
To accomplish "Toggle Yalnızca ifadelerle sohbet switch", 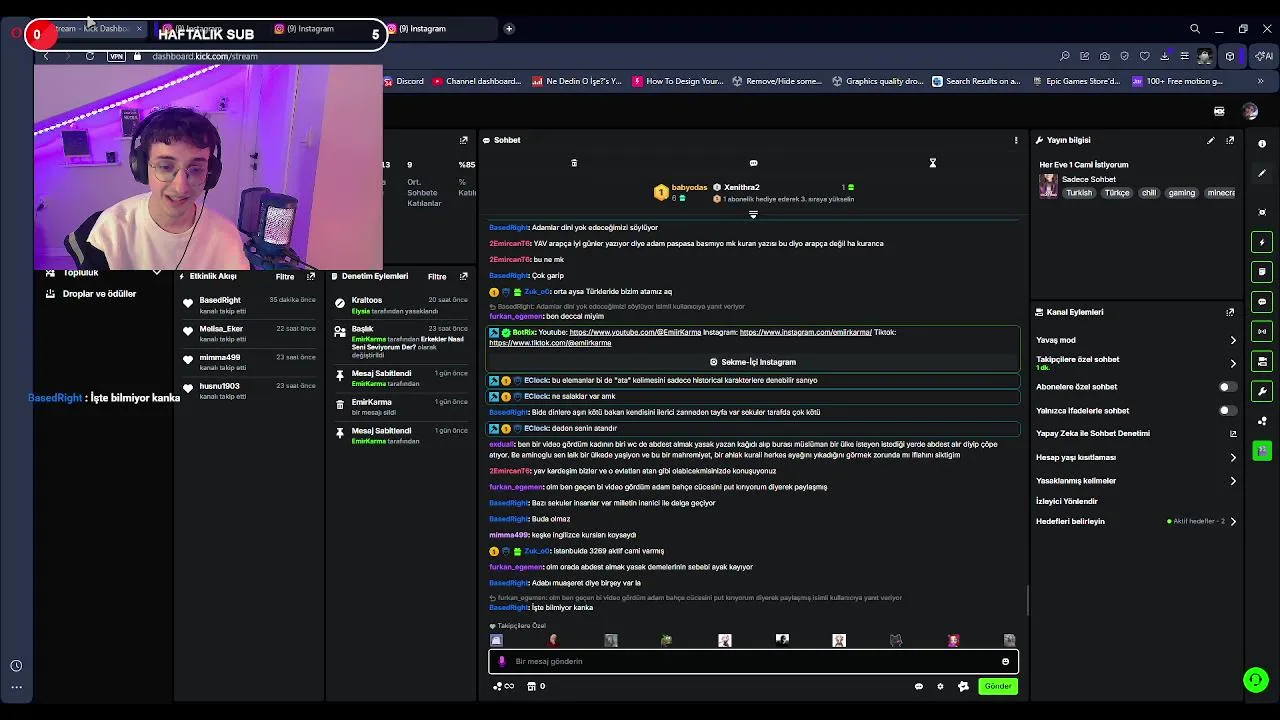I will coord(1226,410).
